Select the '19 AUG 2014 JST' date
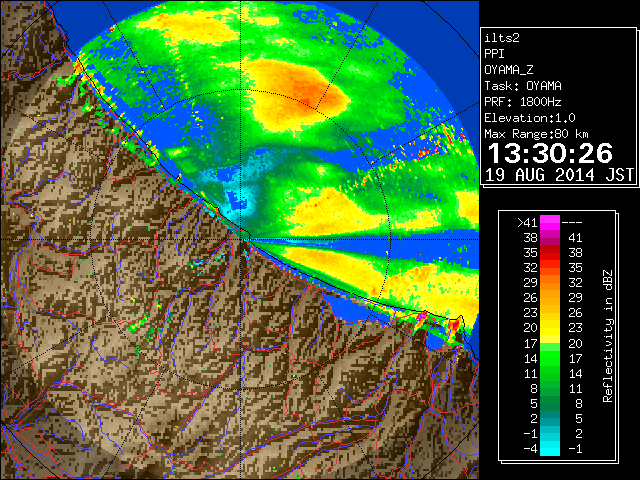The image size is (640, 480). [x=559, y=175]
